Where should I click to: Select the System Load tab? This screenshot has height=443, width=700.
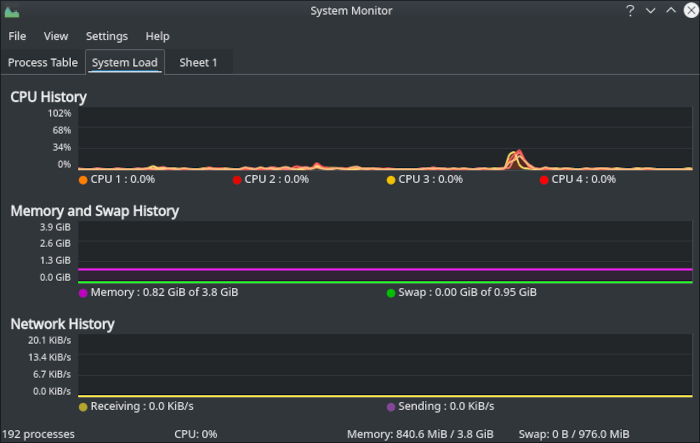[125, 63]
